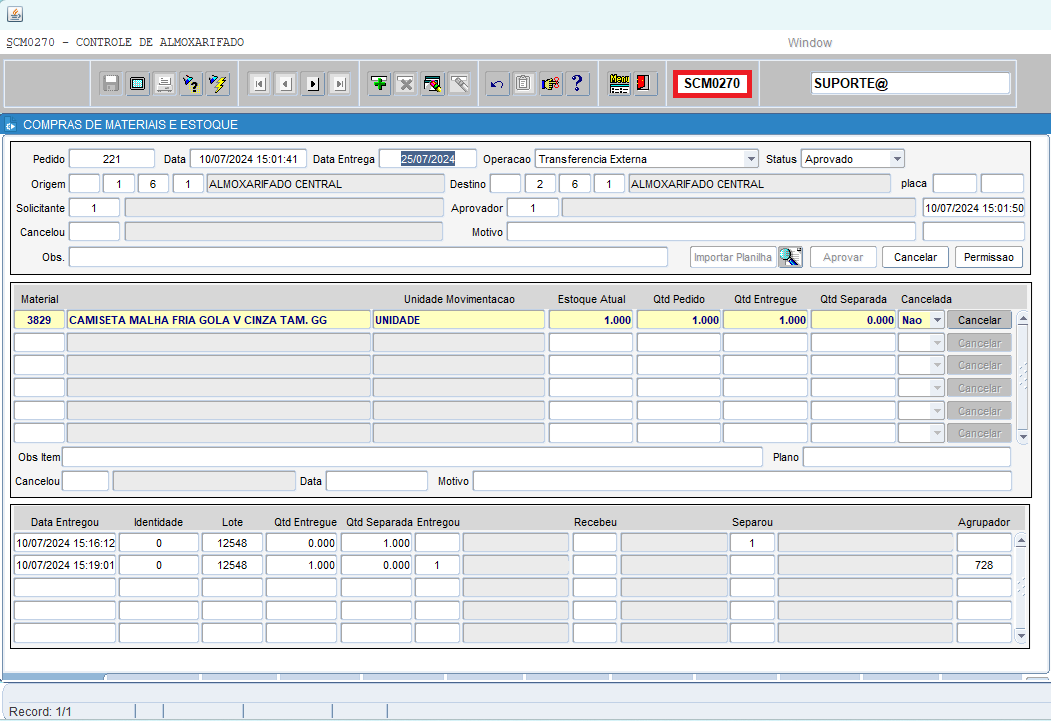1051x721 pixels.
Task: Go to last record arrow icon
Action: 340,84
